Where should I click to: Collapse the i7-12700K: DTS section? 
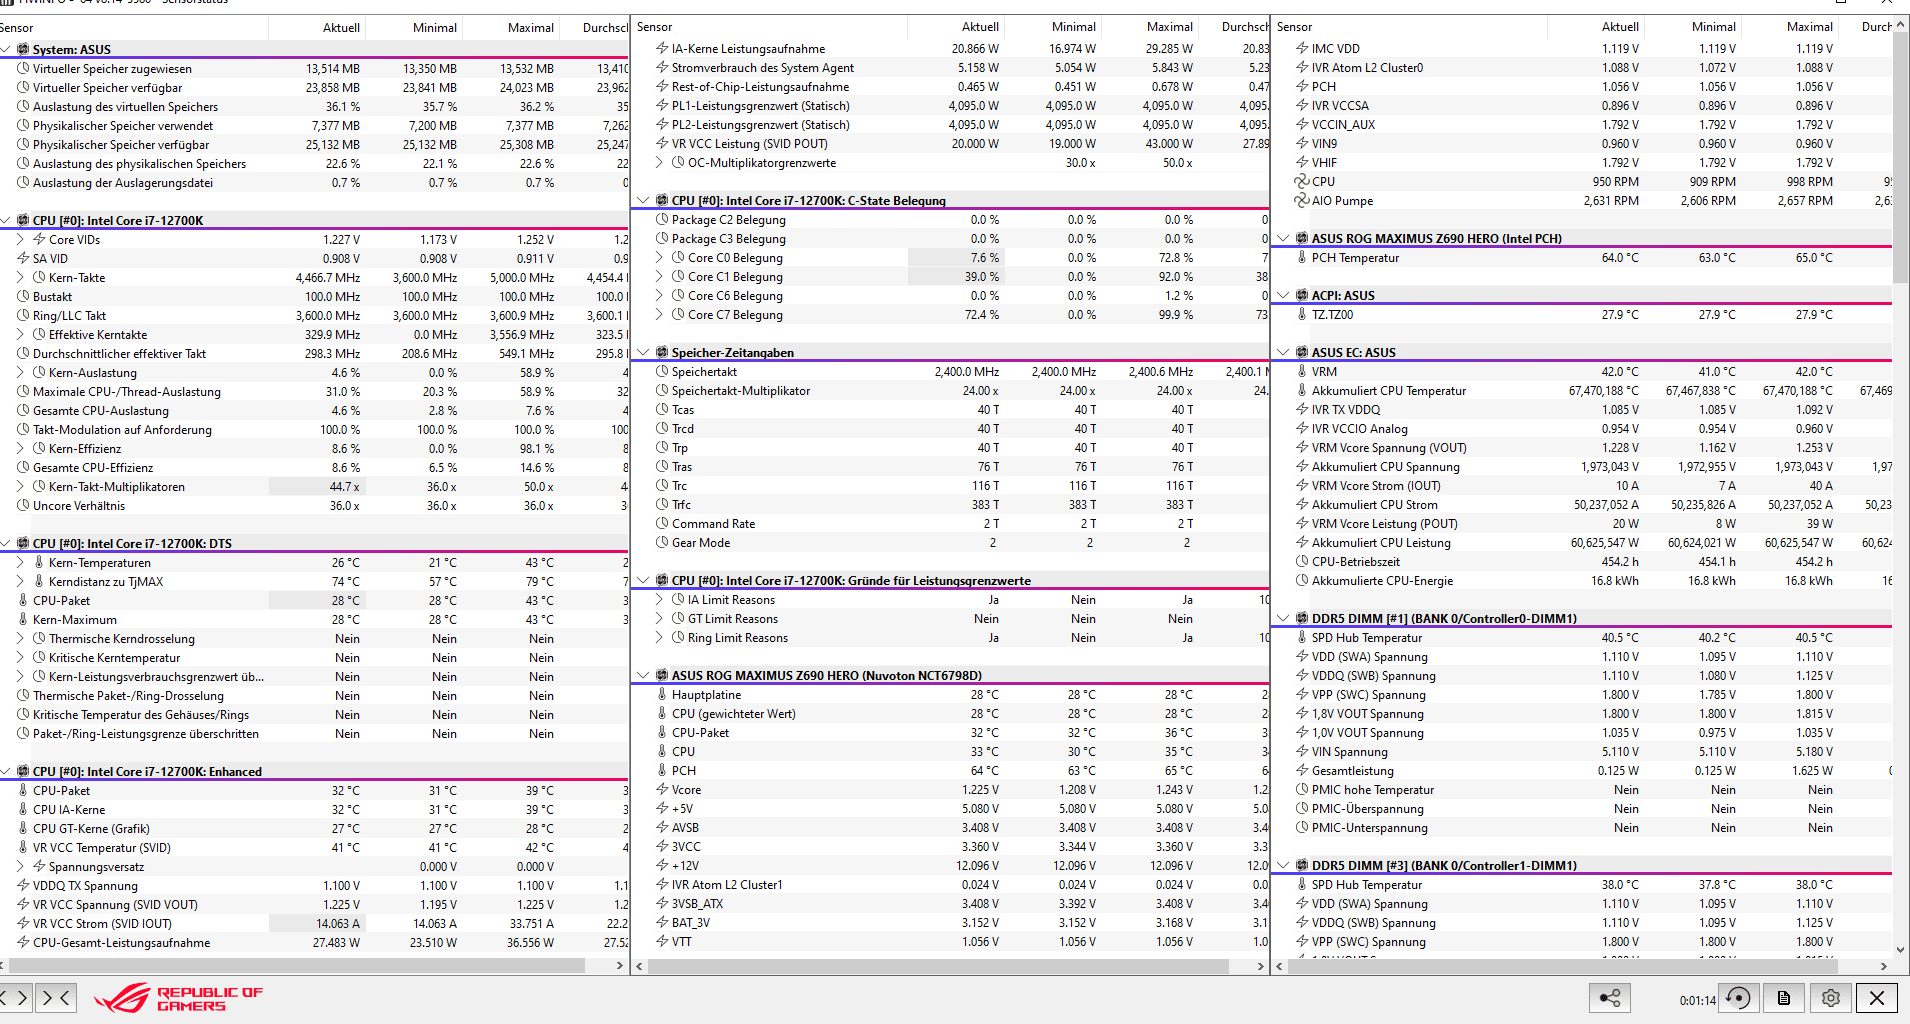pyautogui.click(x=6, y=543)
